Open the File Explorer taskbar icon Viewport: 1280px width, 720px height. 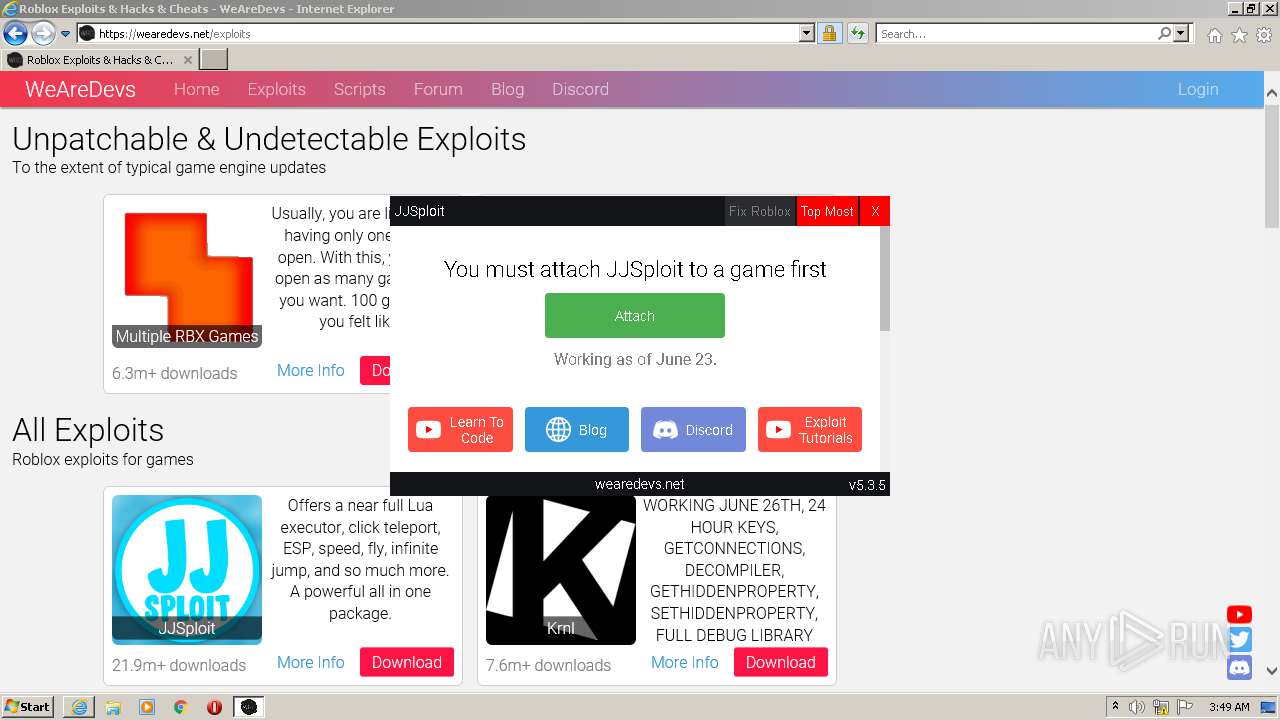click(113, 707)
